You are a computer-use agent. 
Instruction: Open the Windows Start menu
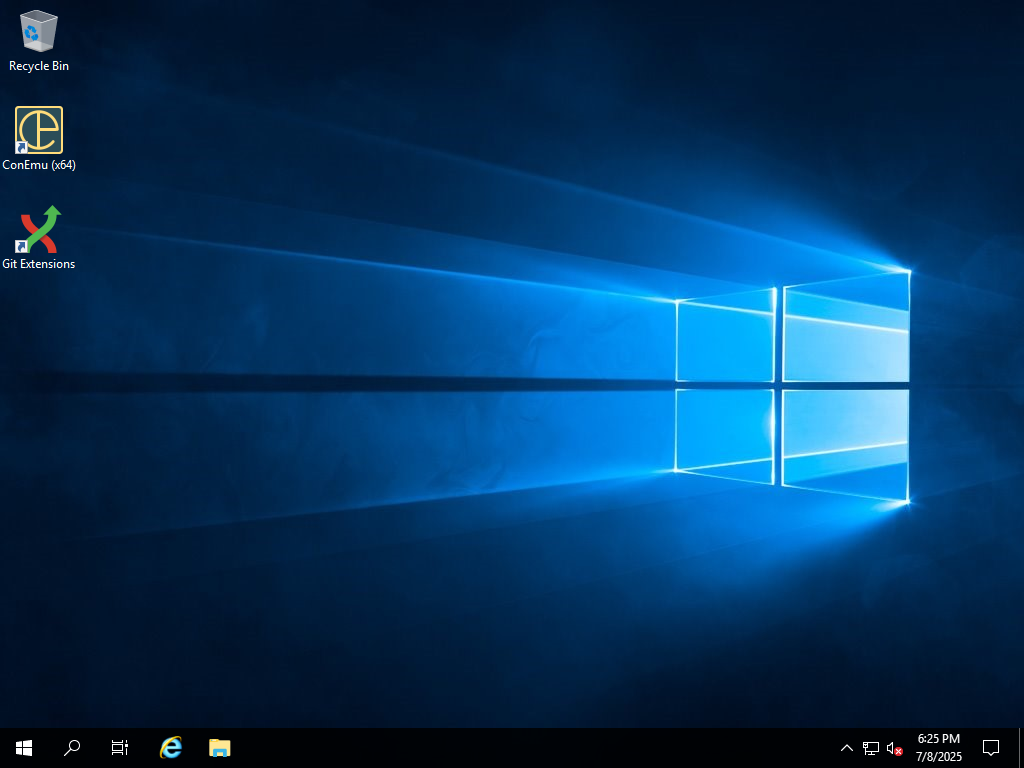(x=24, y=748)
